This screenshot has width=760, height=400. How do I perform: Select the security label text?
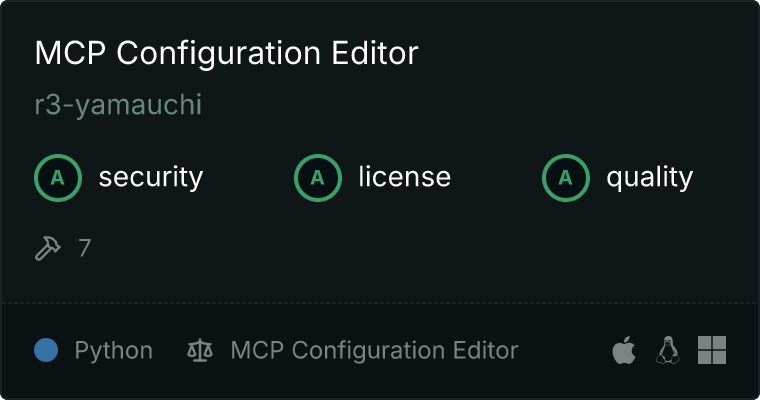[x=151, y=177]
